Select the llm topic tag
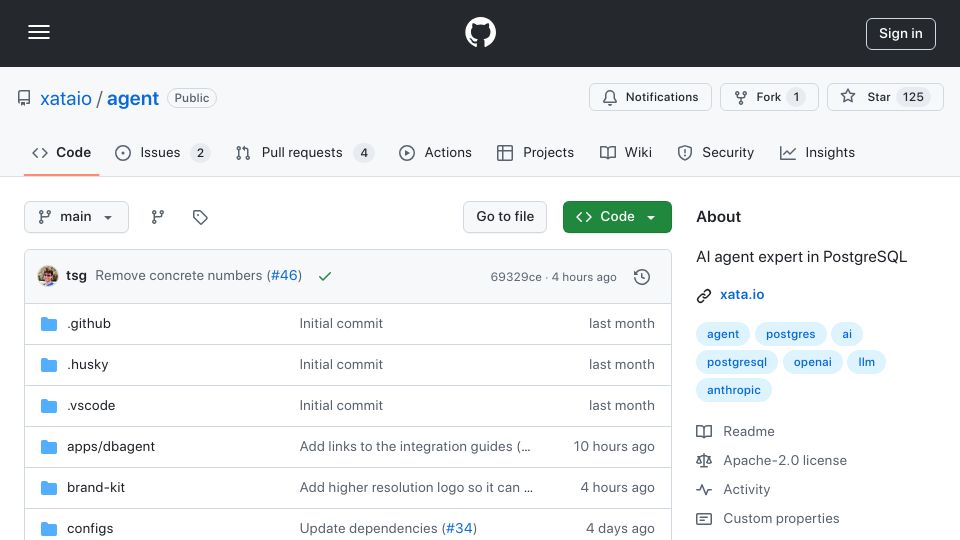This screenshot has width=960, height=540. click(x=866, y=362)
